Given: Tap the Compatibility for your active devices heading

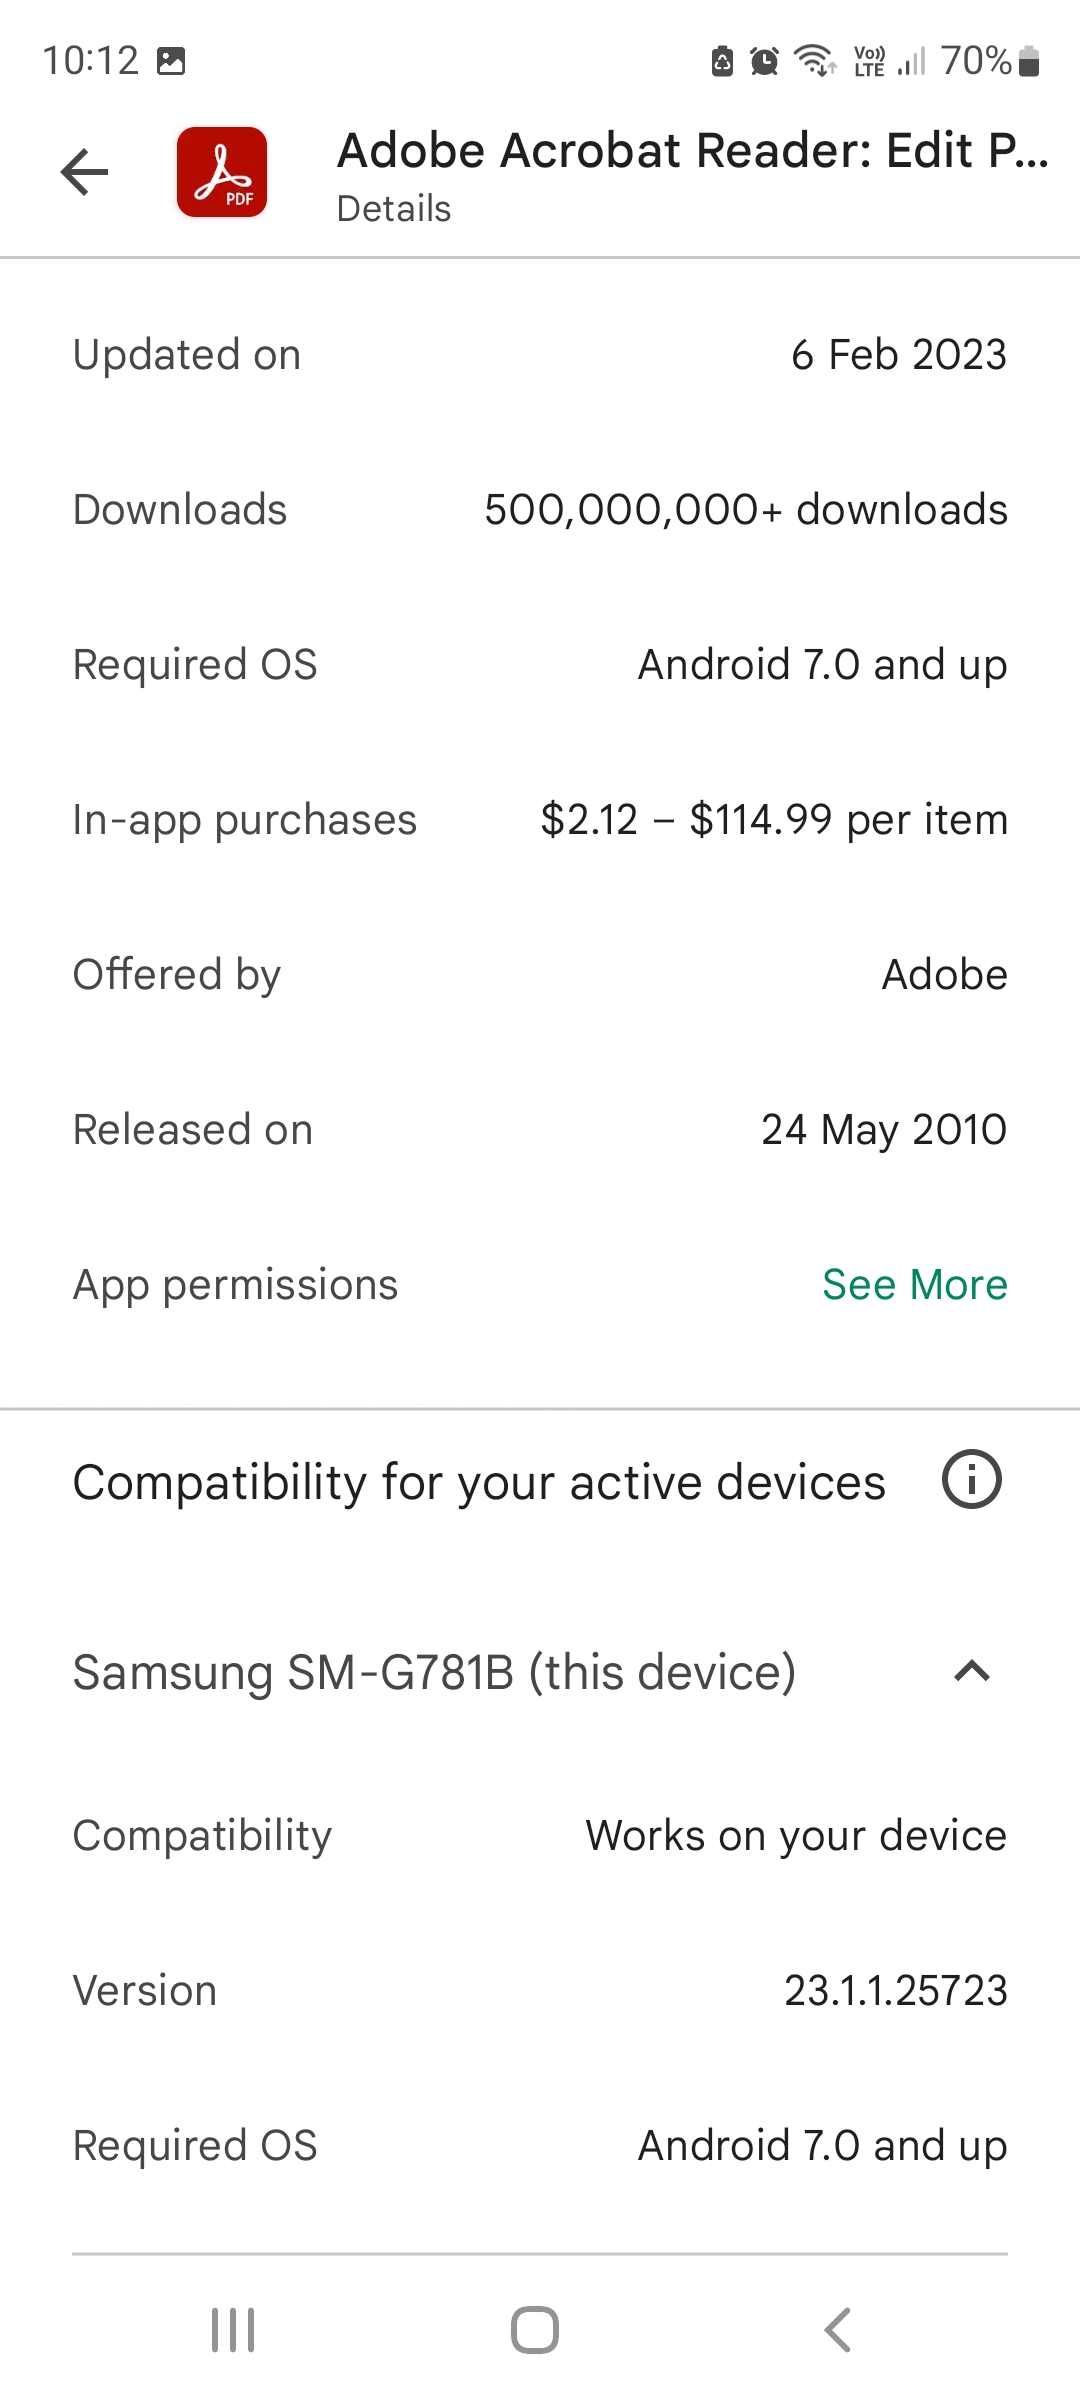Looking at the screenshot, I should click(x=479, y=1482).
